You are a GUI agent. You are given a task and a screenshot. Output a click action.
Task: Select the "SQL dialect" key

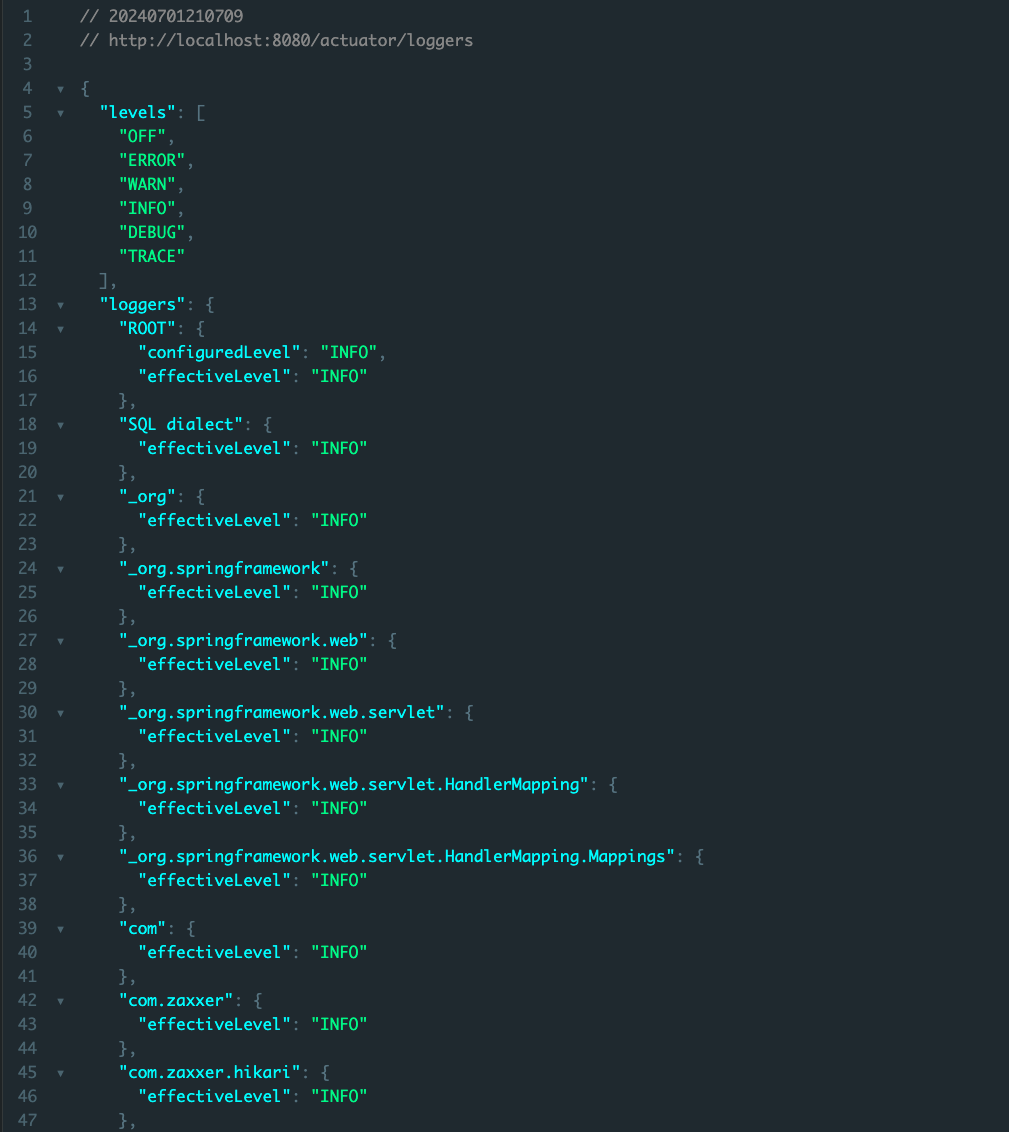[181, 424]
